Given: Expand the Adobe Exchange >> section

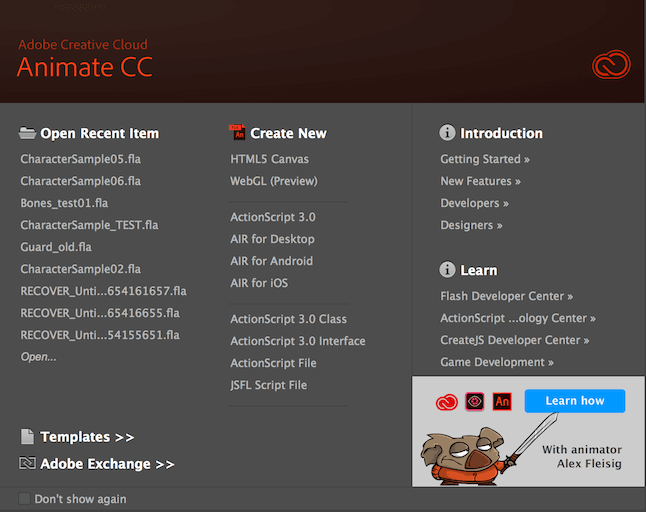Looking at the screenshot, I should [x=107, y=464].
